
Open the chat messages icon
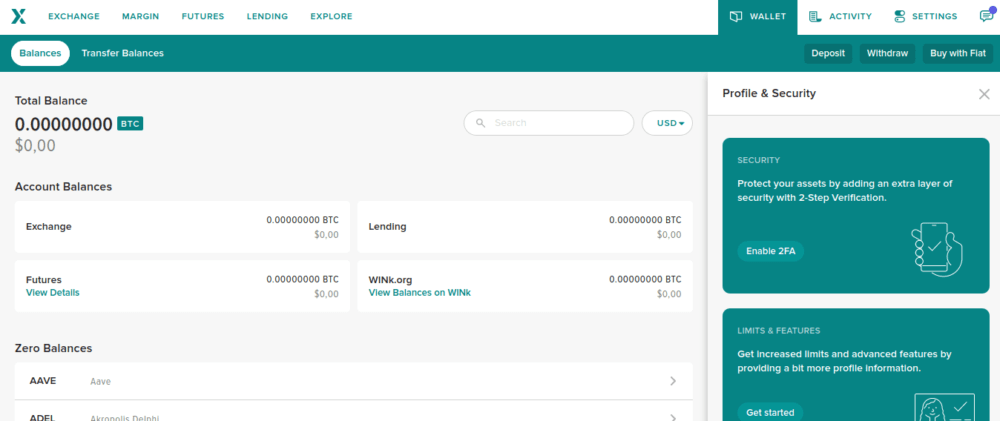click(986, 17)
